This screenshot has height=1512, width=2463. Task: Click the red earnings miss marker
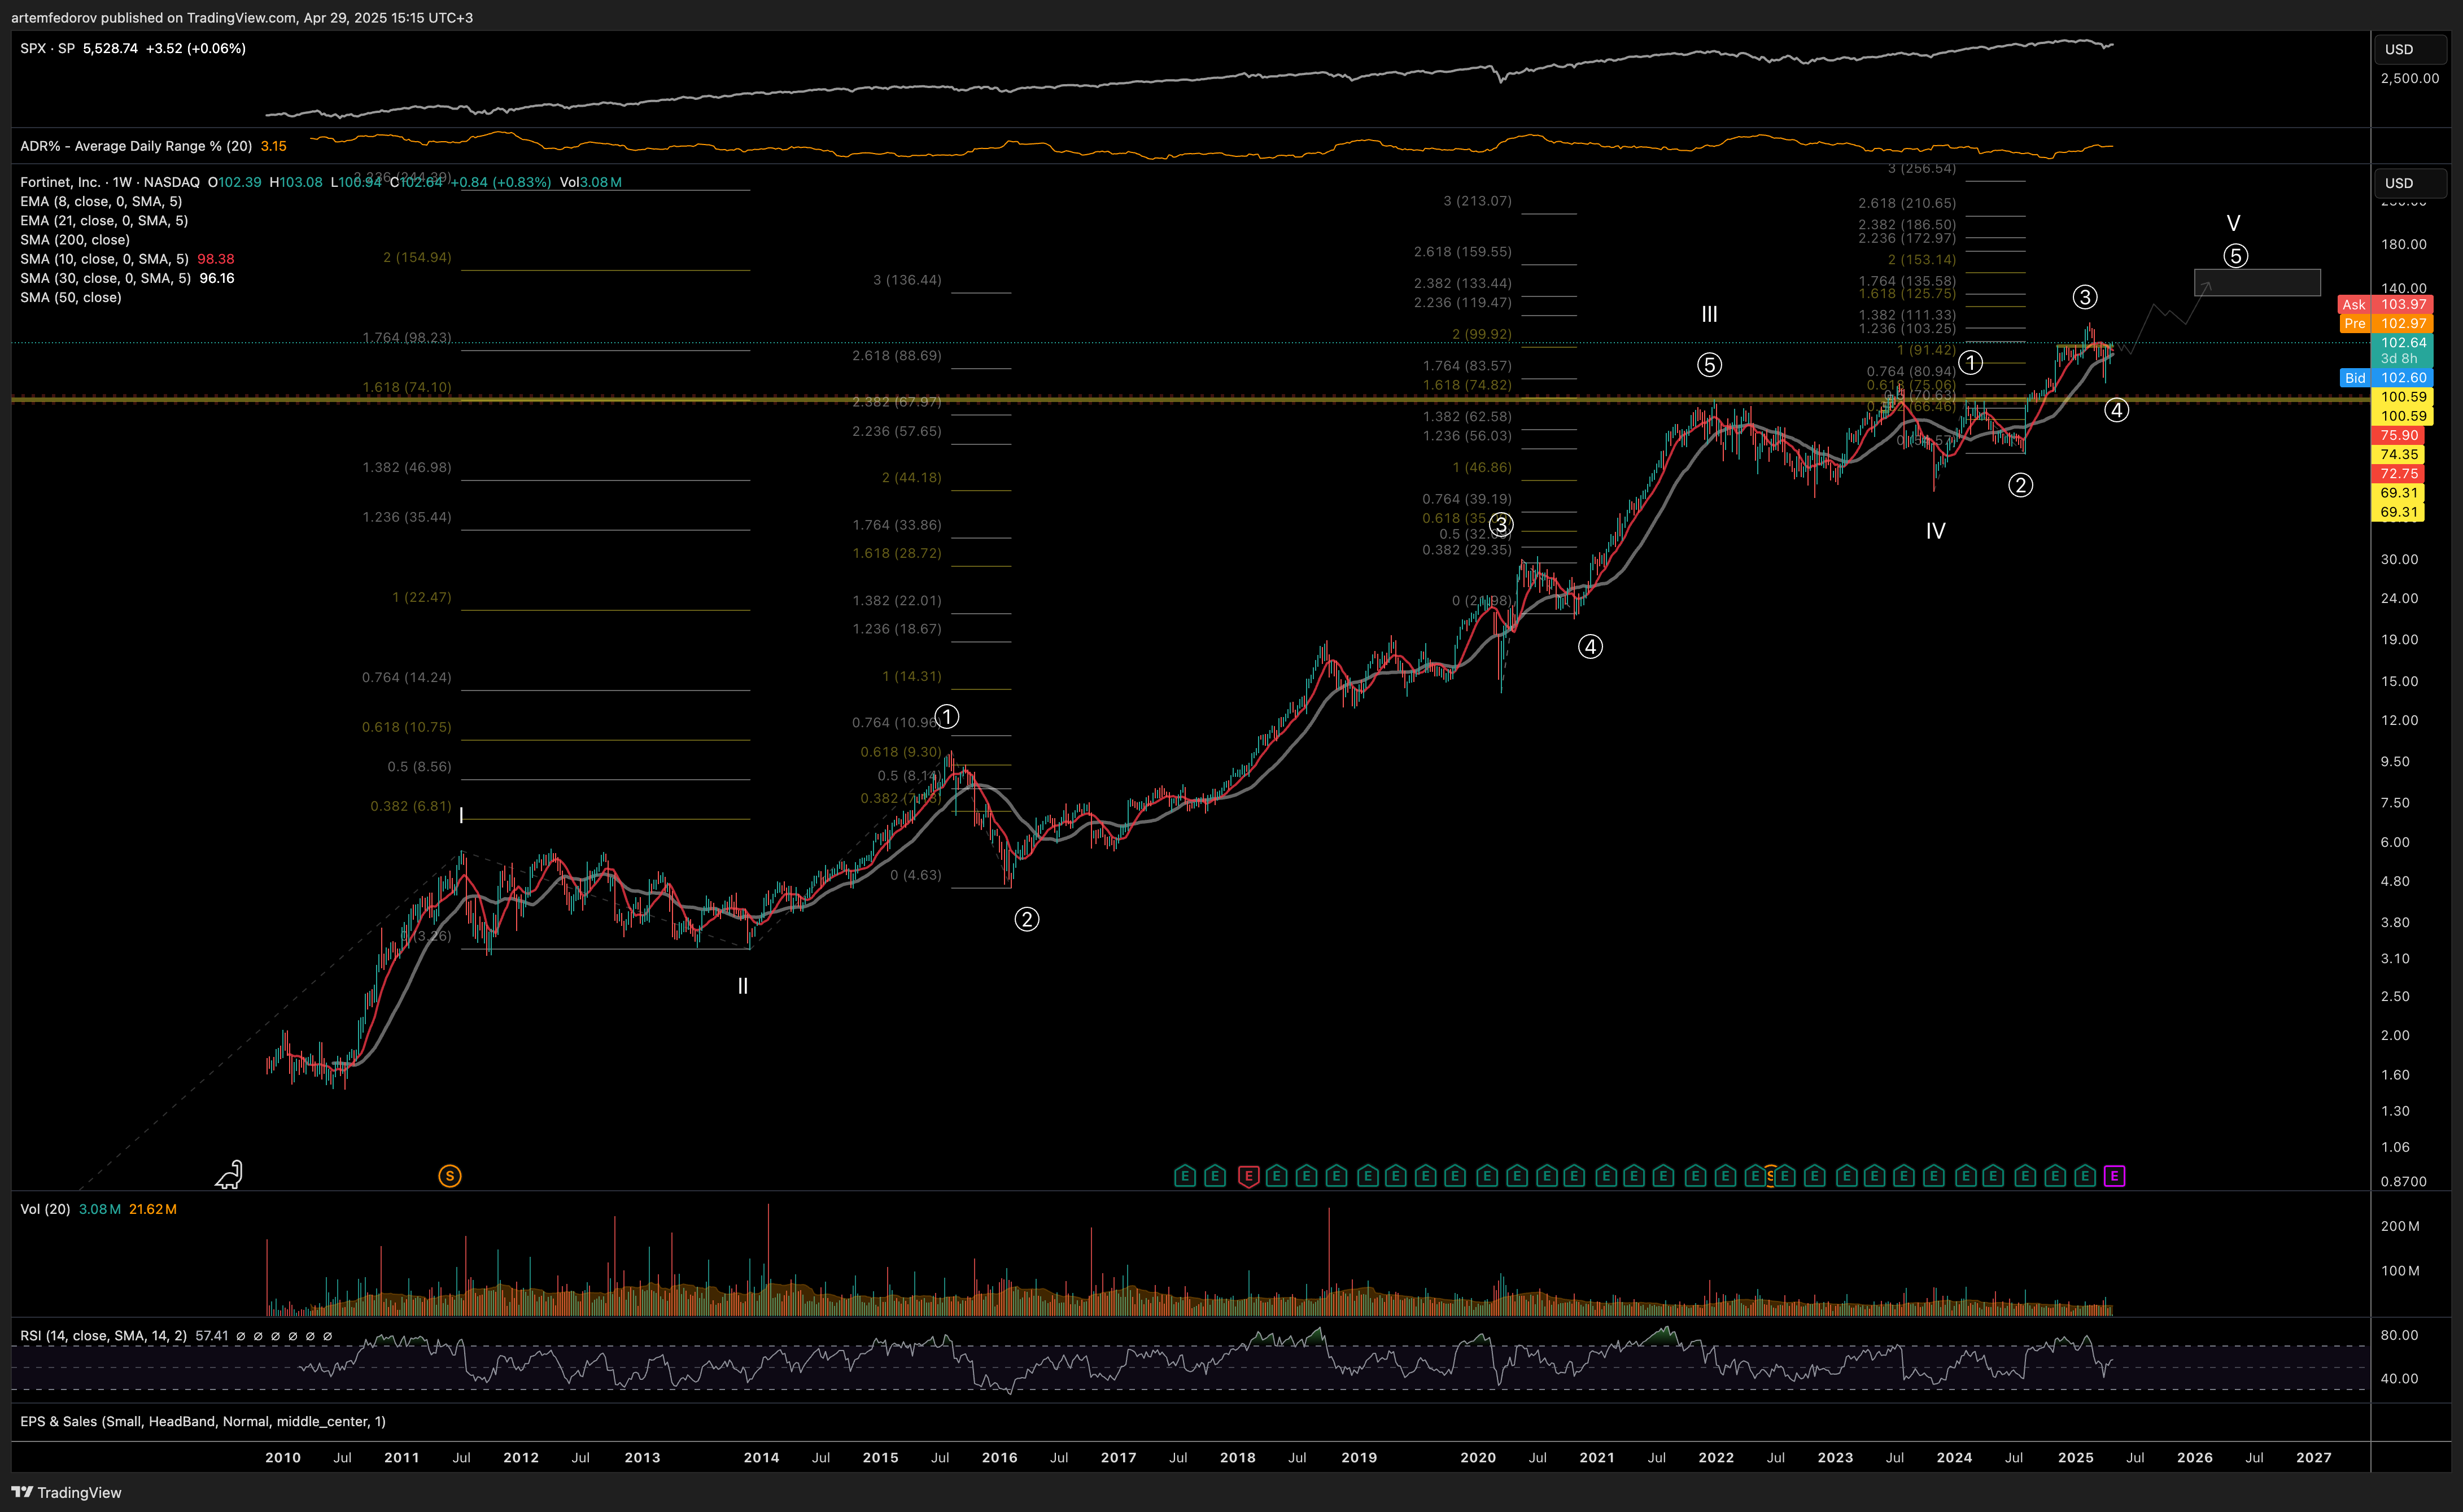1247,1176
